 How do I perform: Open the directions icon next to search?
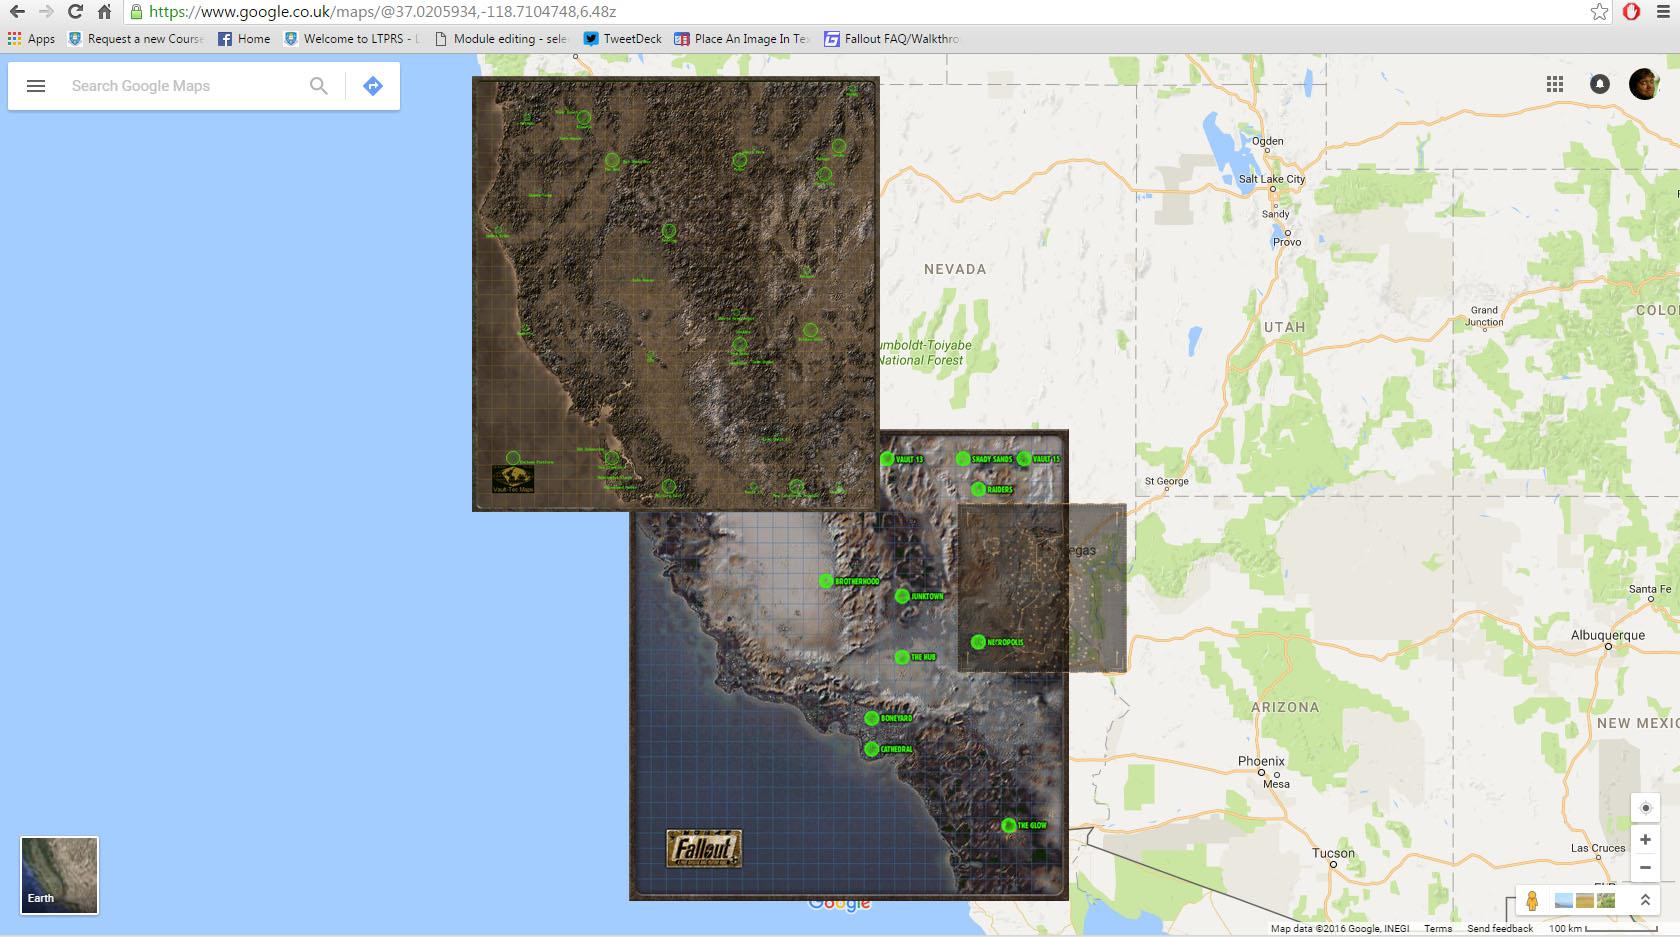point(372,86)
